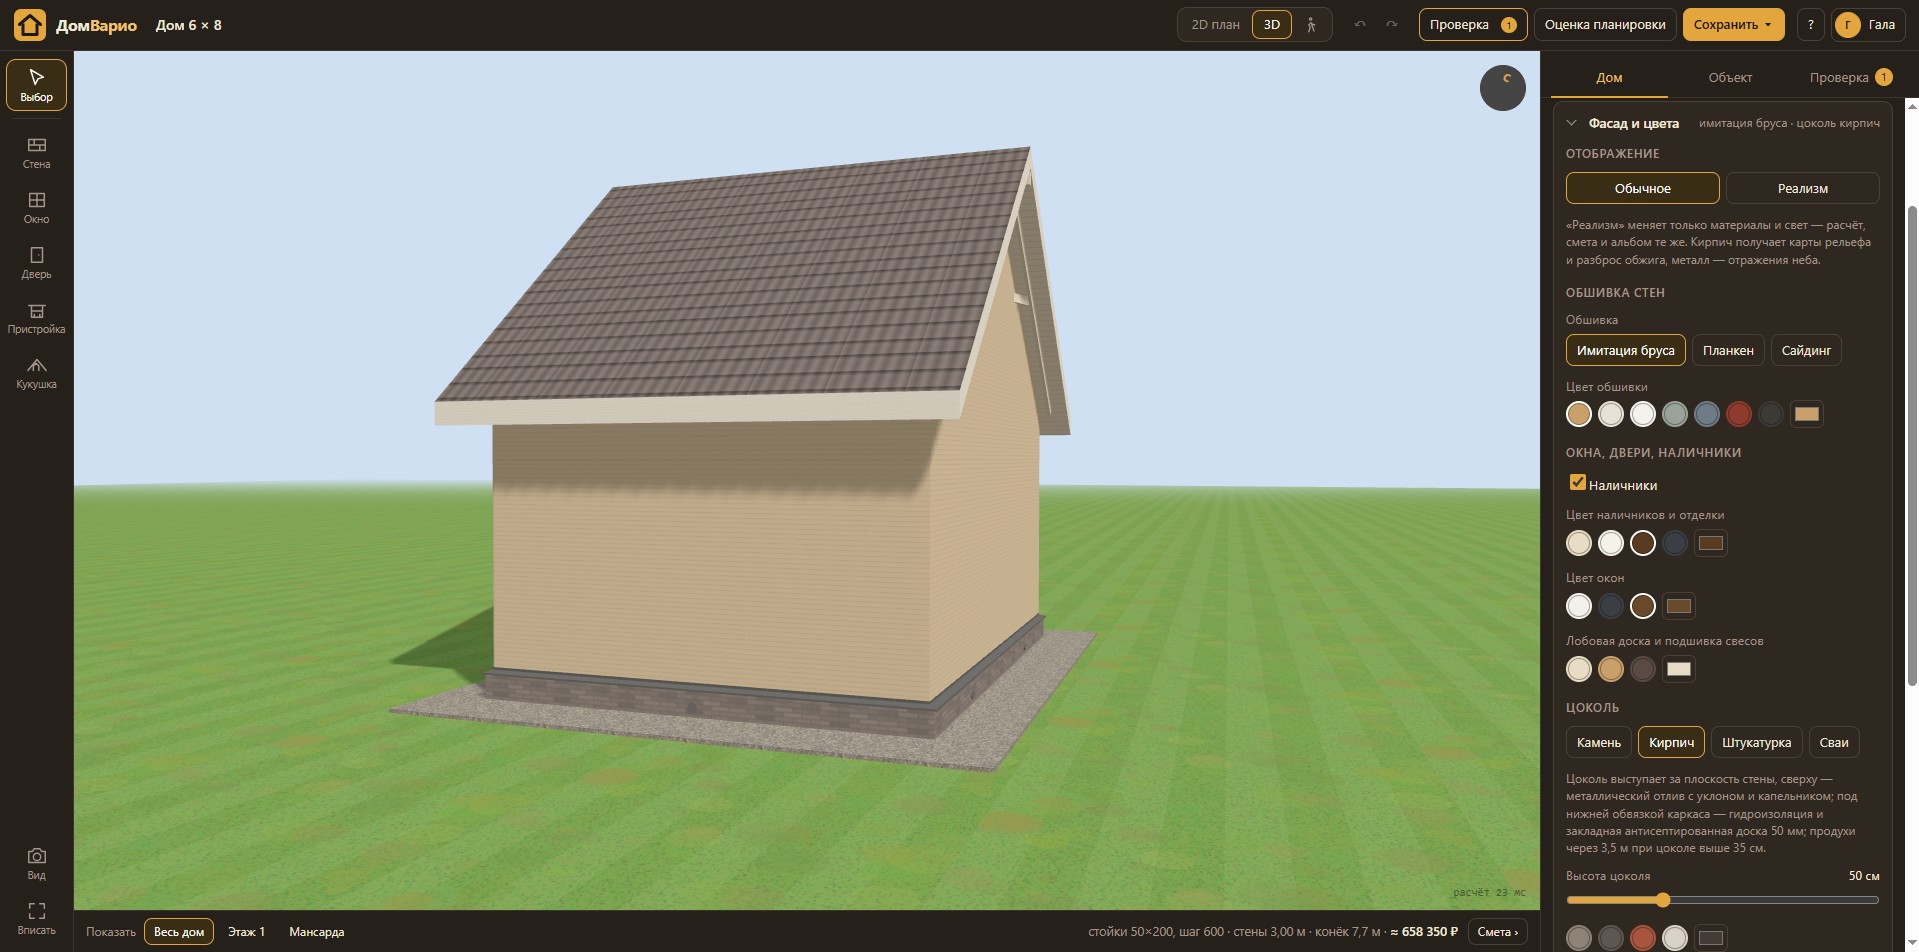
Task: Open the Гала user avatar
Action: 1847,25
